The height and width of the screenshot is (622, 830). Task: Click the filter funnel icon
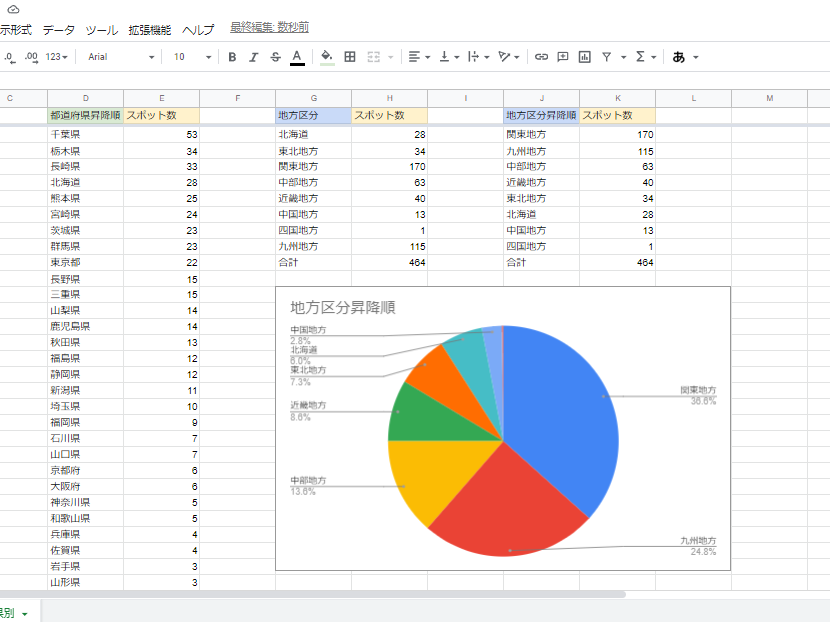(x=606, y=57)
